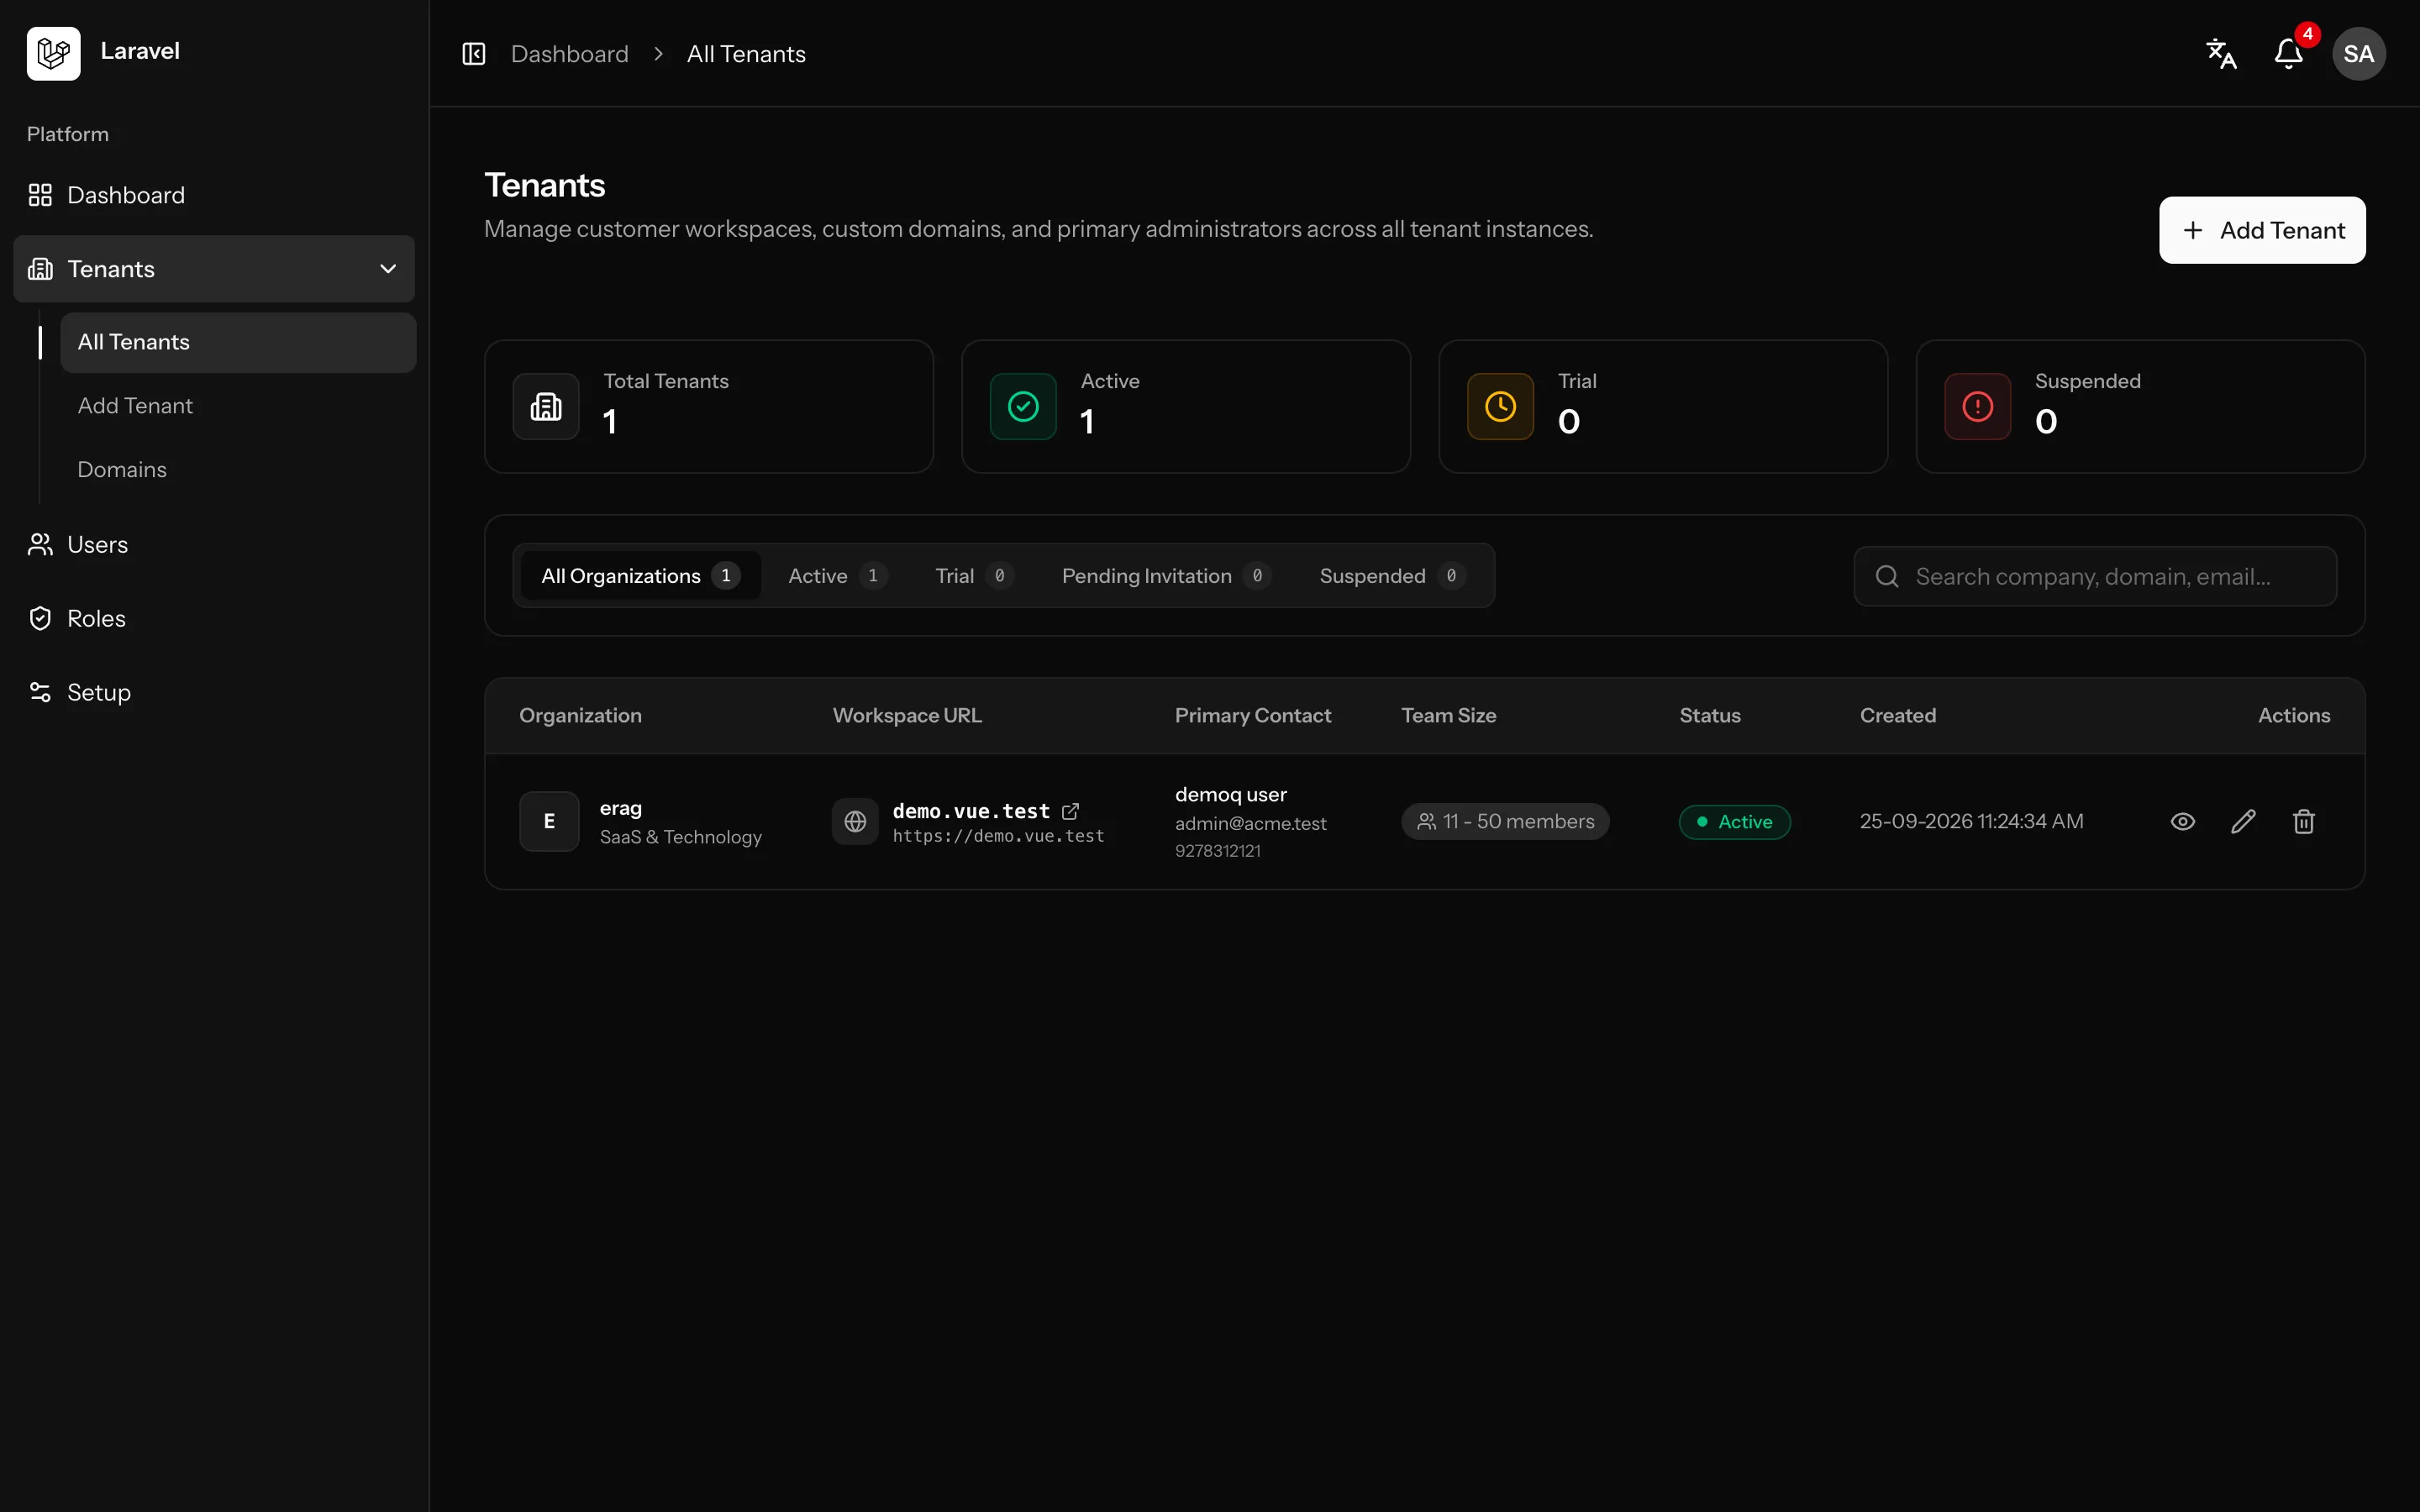Click the Active checkmark card icon
Viewport: 2420px width, 1512px height.
coord(1023,406)
